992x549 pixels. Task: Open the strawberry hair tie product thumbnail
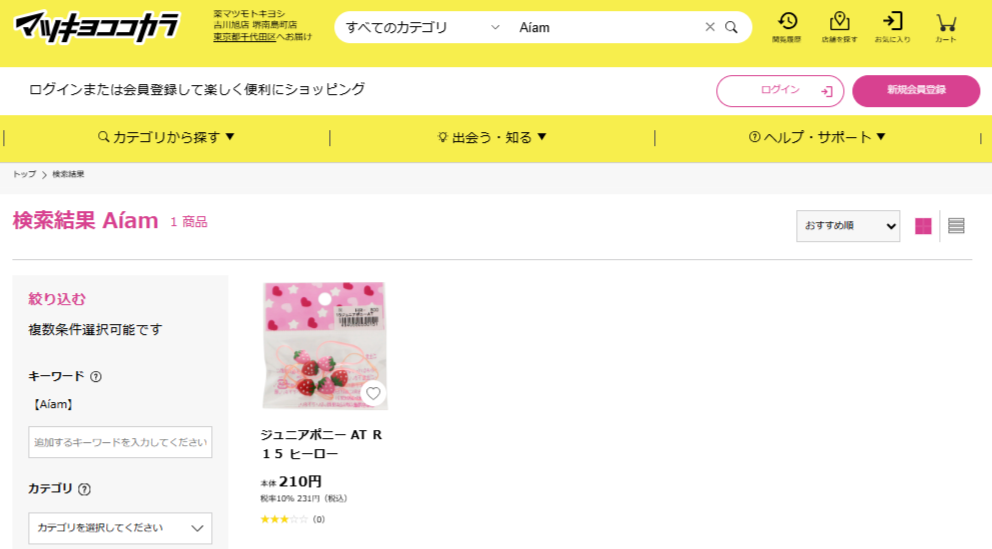[325, 345]
